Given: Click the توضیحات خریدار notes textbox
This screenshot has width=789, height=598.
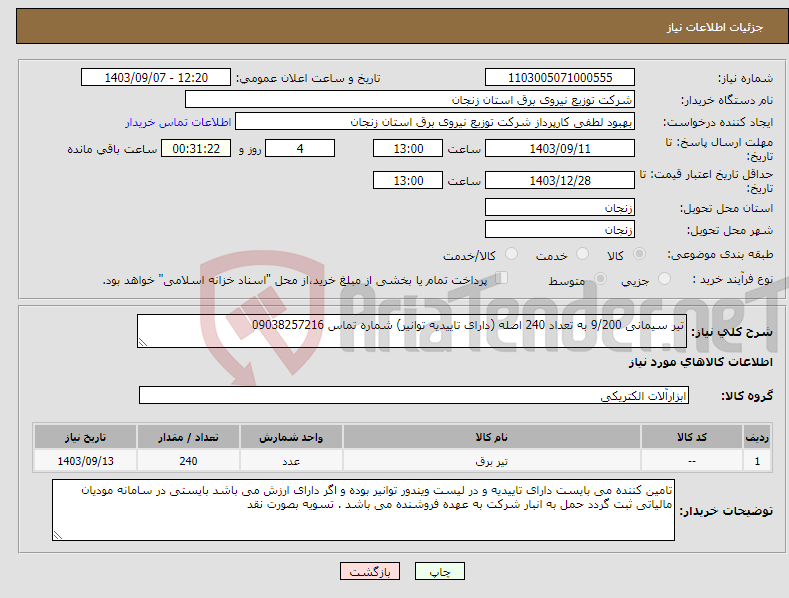Looking at the screenshot, I should point(363,510).
